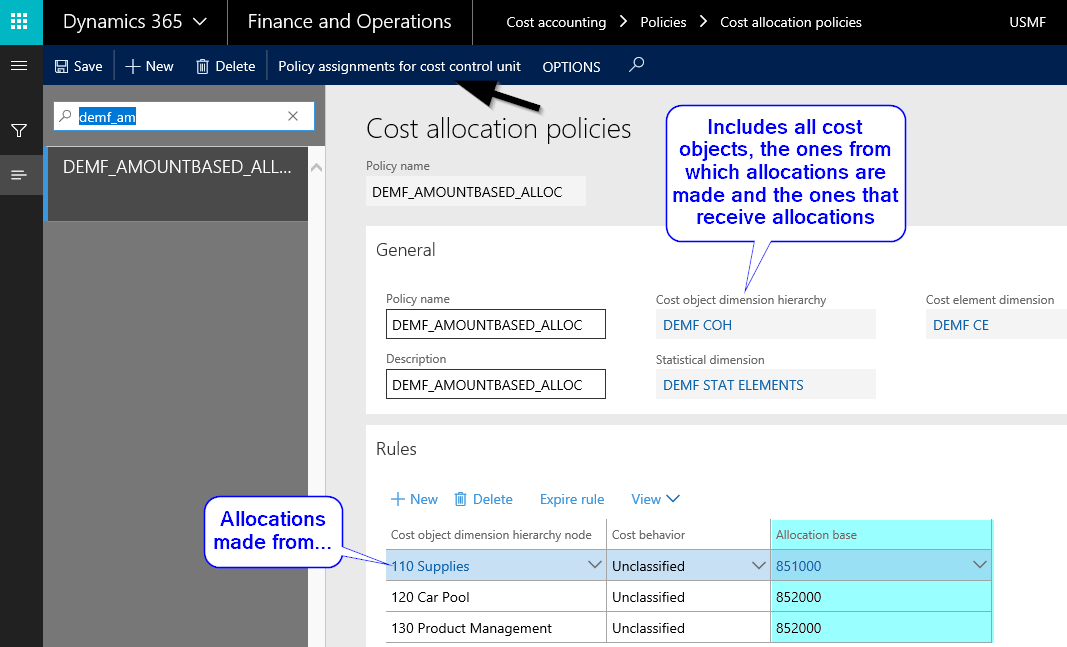Click the Expire rule button
1067x647 pixels.
(x=572, y=499)
